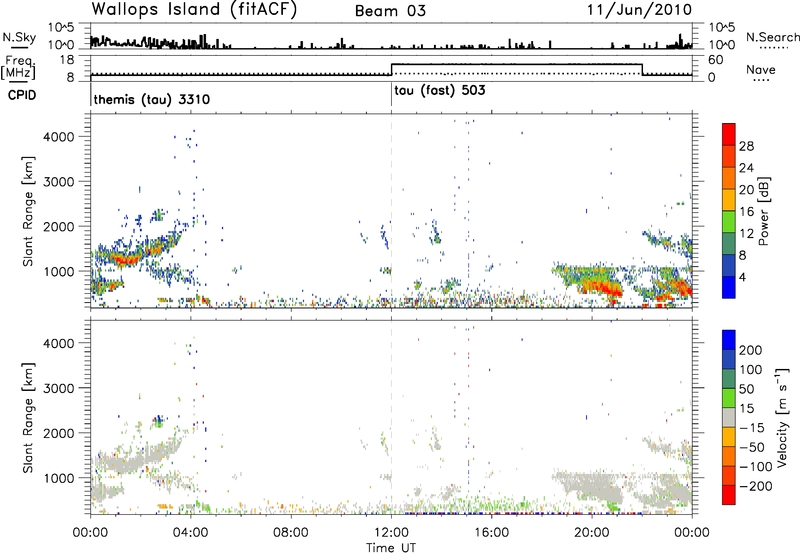The height and width of the screenshot is (554, 800).
Task: Pick the blue Power segment between 4 and 8
Action: click(729, 266)
